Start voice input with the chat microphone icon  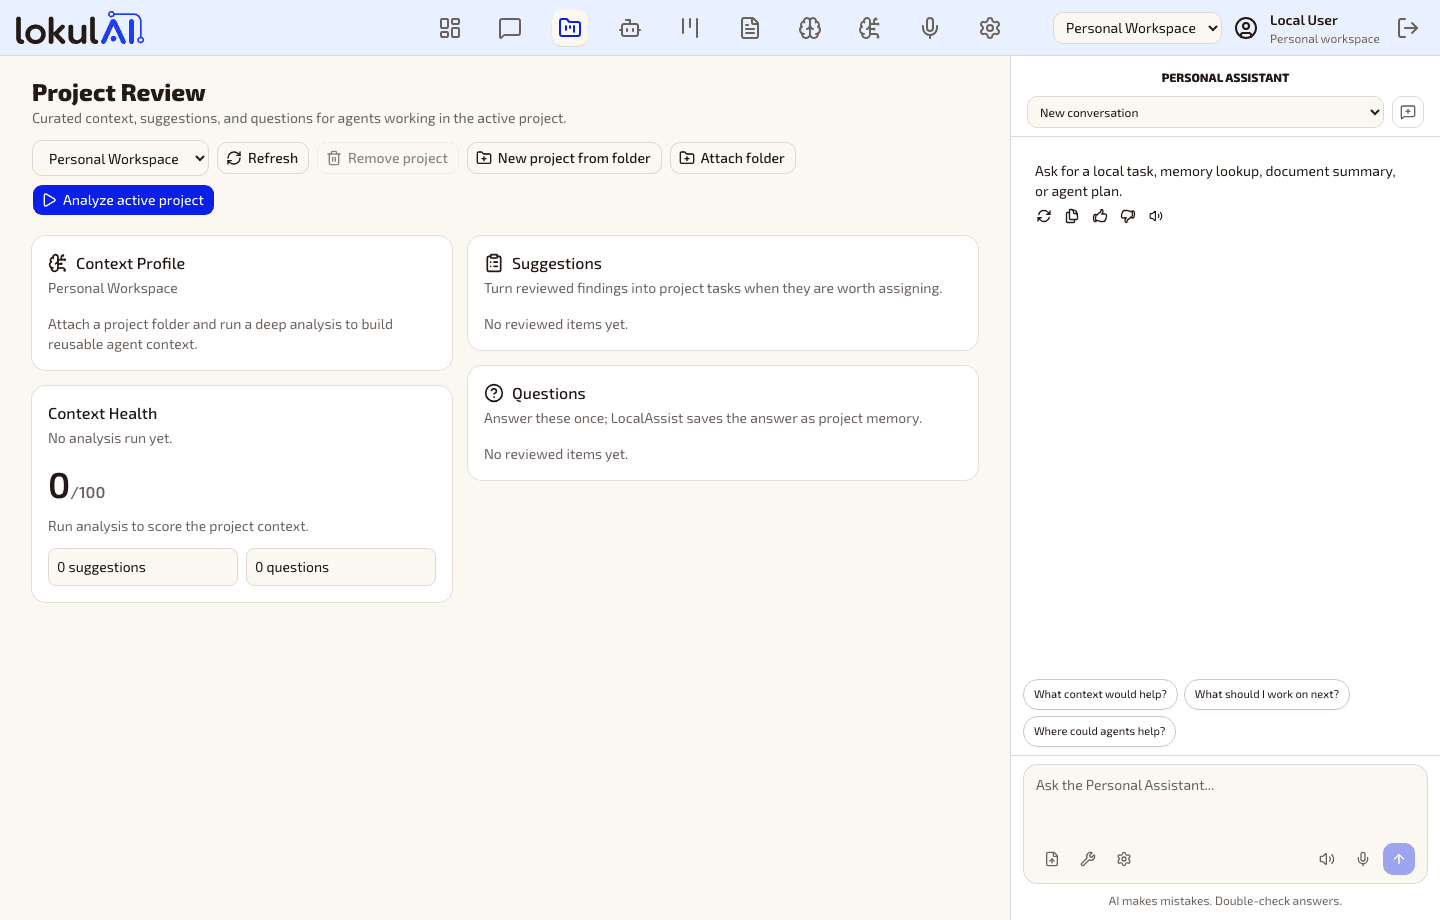click(1363, 859)
